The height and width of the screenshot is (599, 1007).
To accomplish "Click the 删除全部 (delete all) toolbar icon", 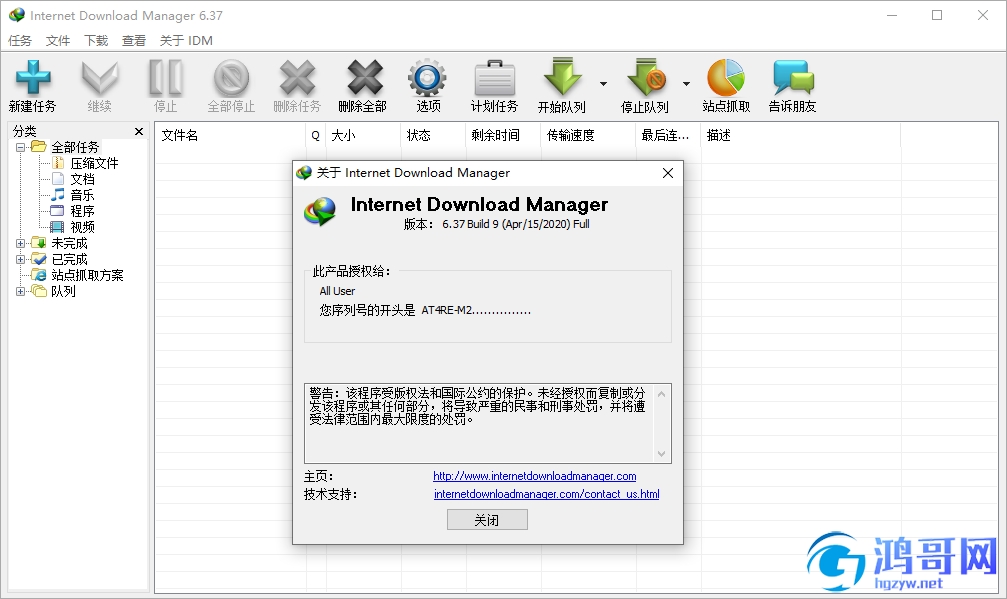I will pyautogui.click(x=364, y=78).
